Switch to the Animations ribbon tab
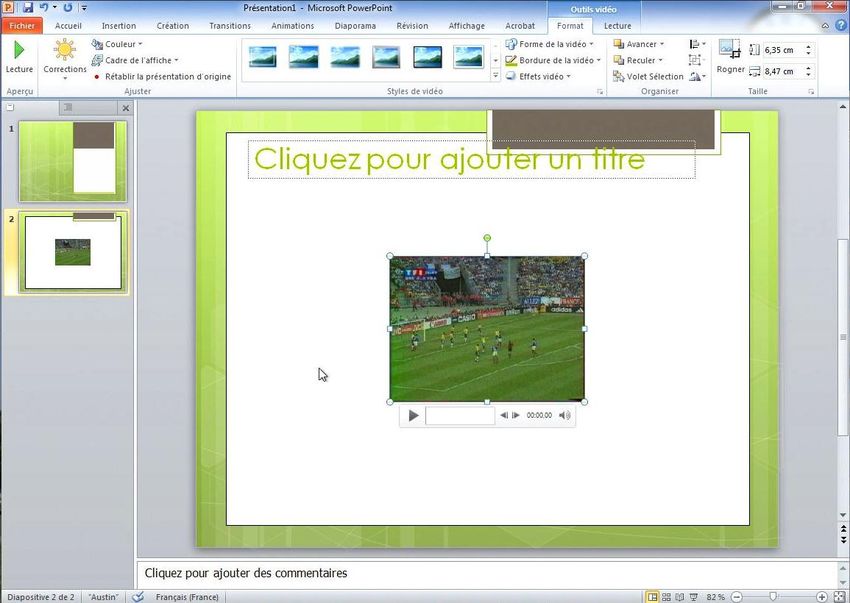The width and height of the screenshot is (850, 603). (x=292, y=26)
